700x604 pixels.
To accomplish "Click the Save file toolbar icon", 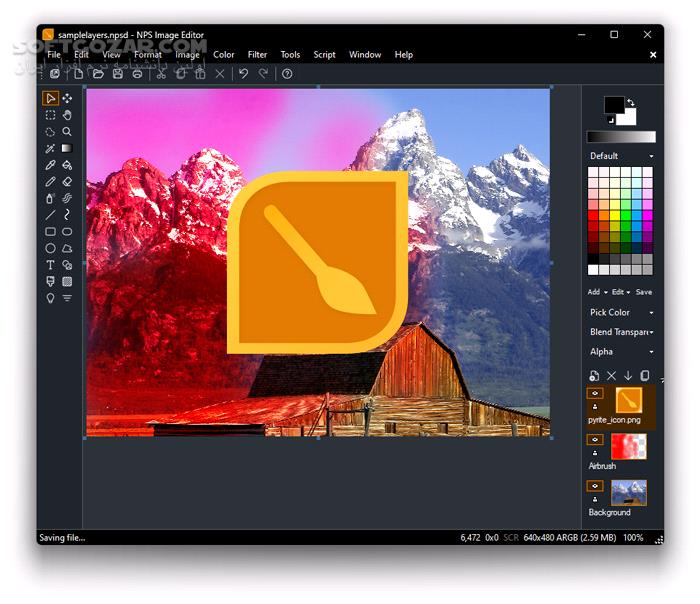I will click(x=118, y=74).
